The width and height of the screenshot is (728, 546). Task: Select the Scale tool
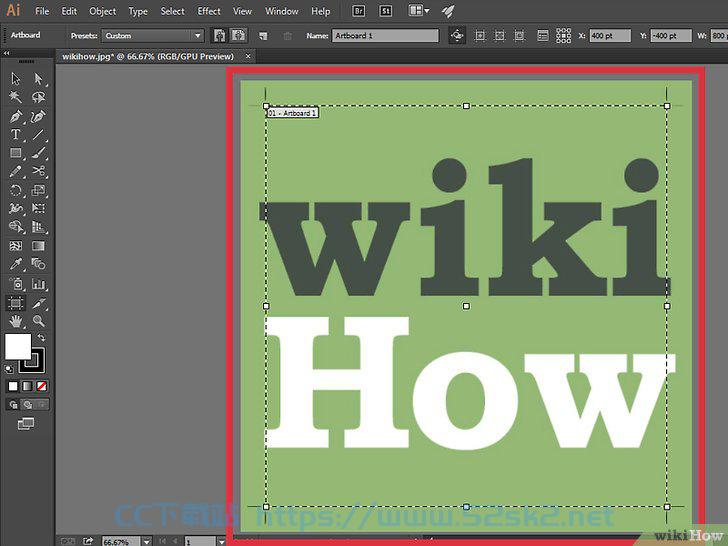coord(38,190)
